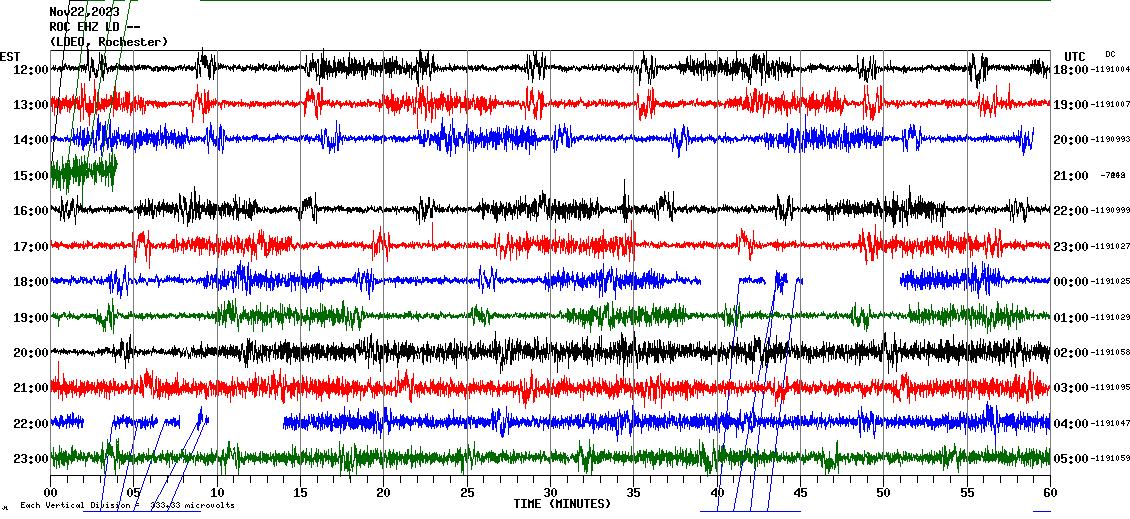This screenshot has width=1130, height=519.
Task: Click the 05:00 UTC row label
Action: coord(1070,459)
